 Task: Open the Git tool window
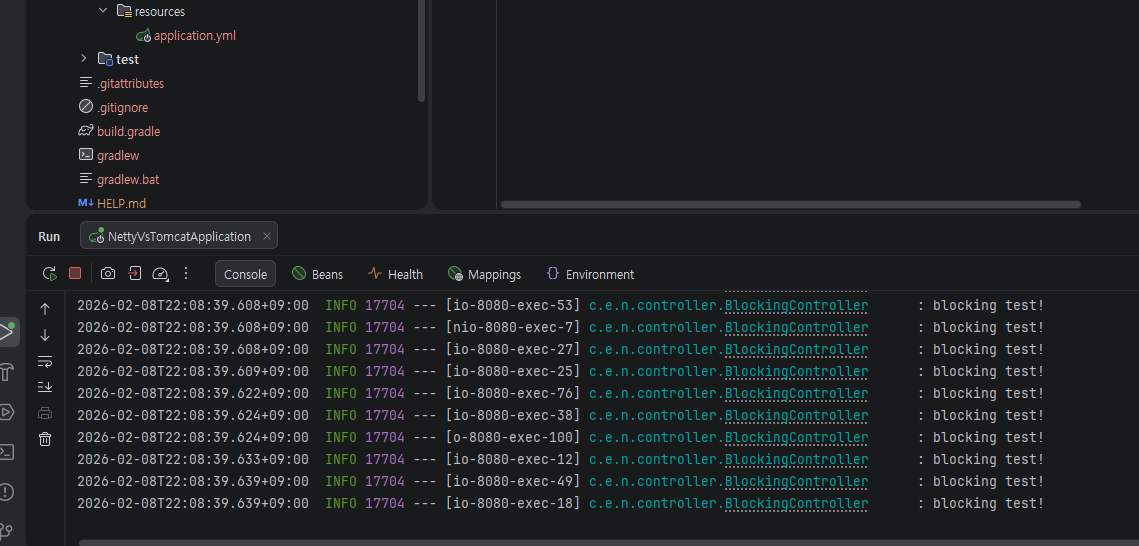point(6,531)
